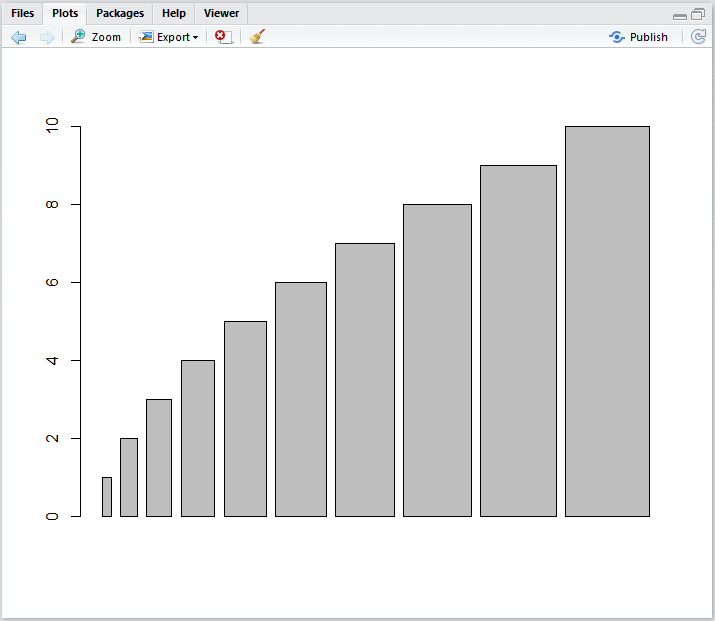Publish the plot
This screenshot has height=621, width=715.
pos(638,37)
